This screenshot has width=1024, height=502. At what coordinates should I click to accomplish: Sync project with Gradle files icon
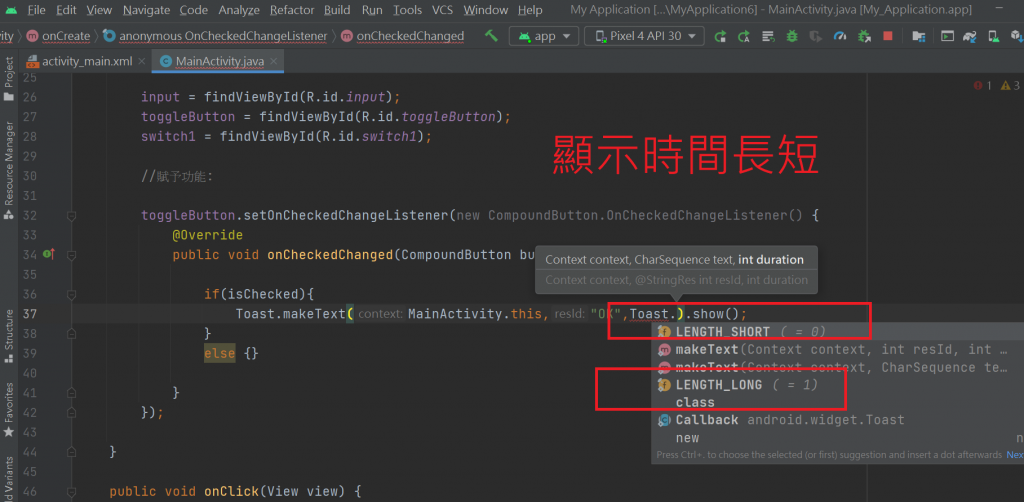[x=970, y=36]
